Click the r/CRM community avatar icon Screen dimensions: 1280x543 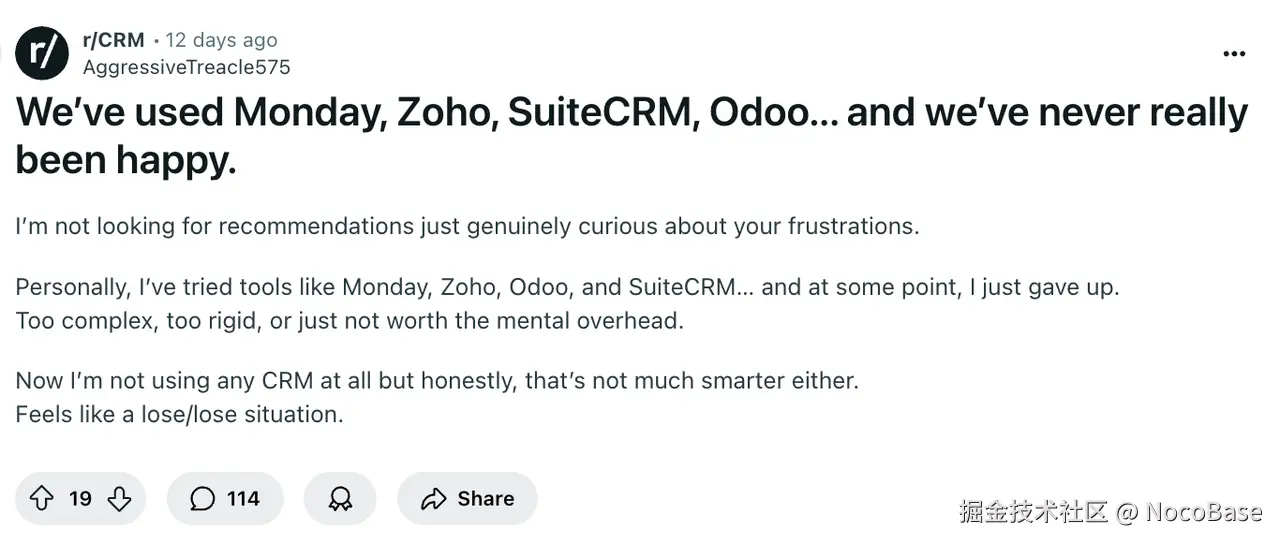[x=42, y=53]
